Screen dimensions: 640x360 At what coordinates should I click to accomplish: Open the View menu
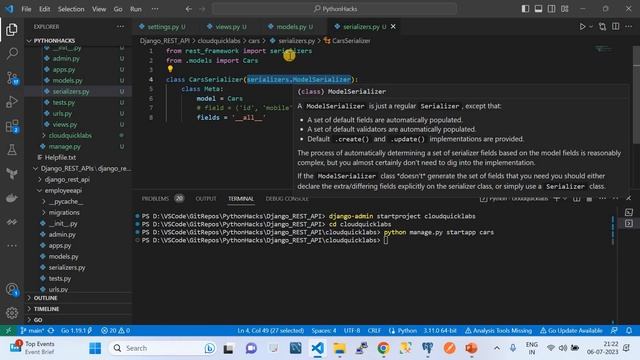[99, 9]
